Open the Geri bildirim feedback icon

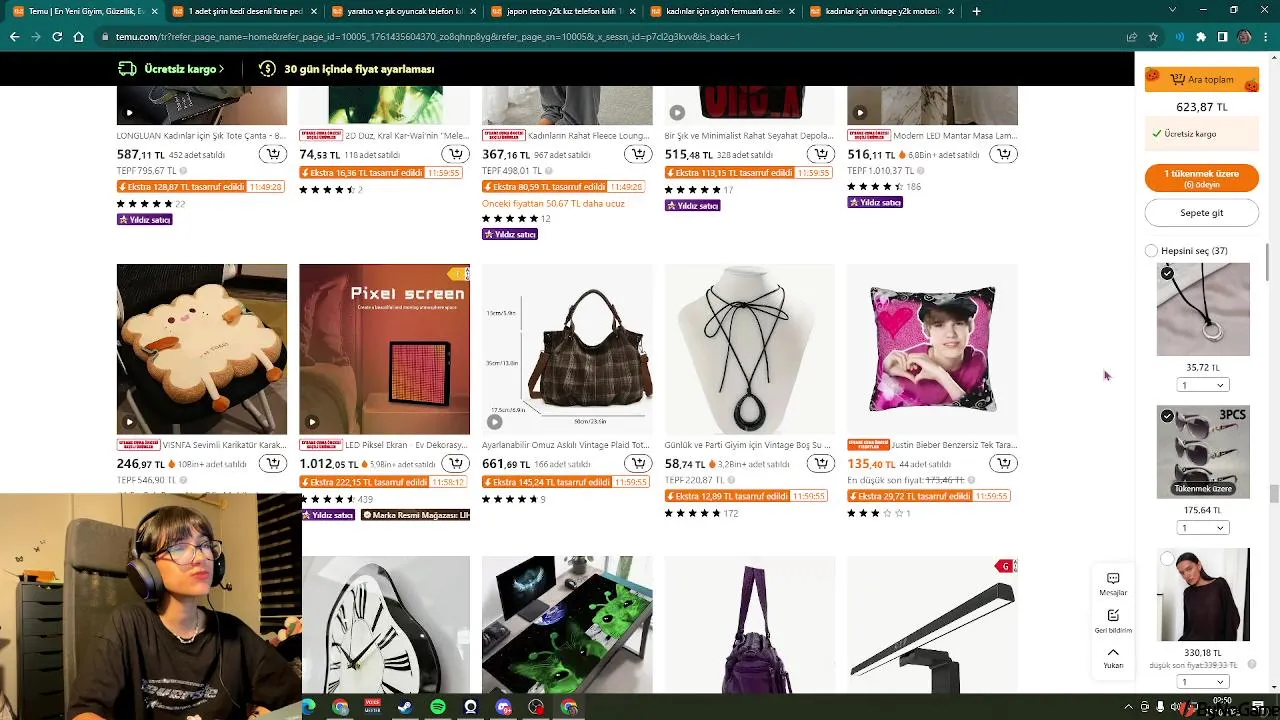[x=1113, y=620]
